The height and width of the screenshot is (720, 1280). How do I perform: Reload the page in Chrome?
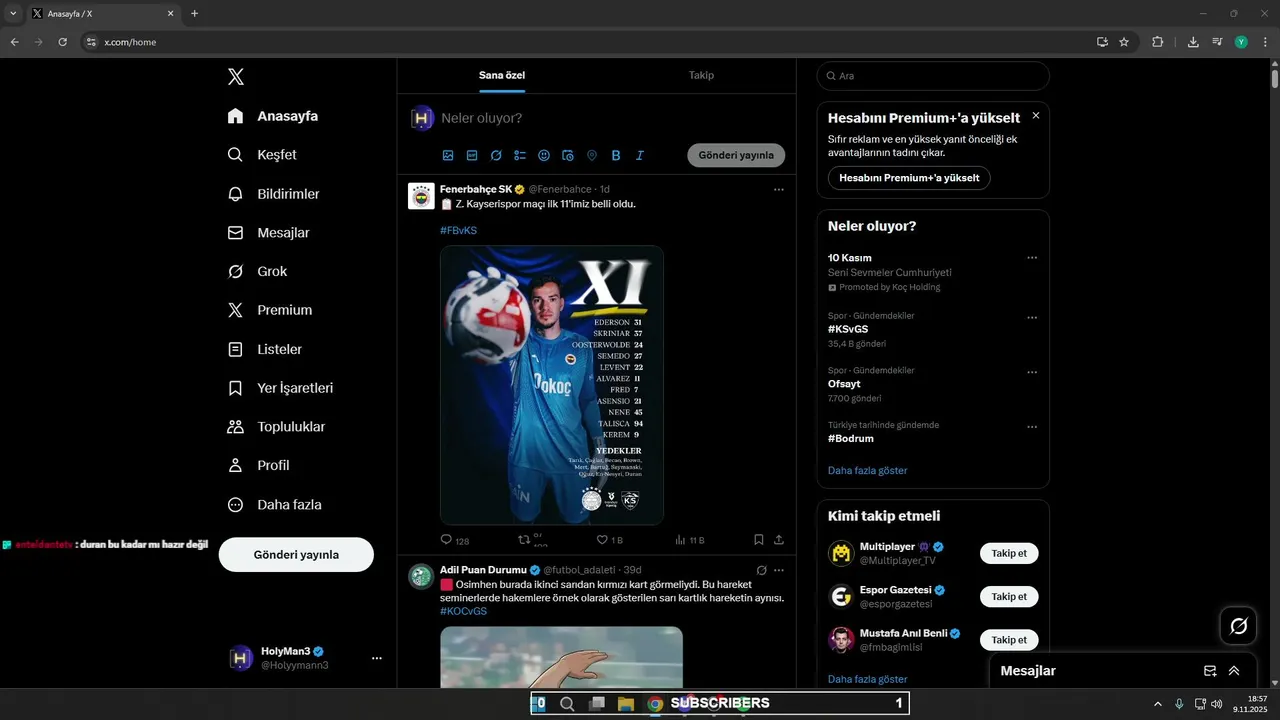pyautogui.click(x=62, y=42)
